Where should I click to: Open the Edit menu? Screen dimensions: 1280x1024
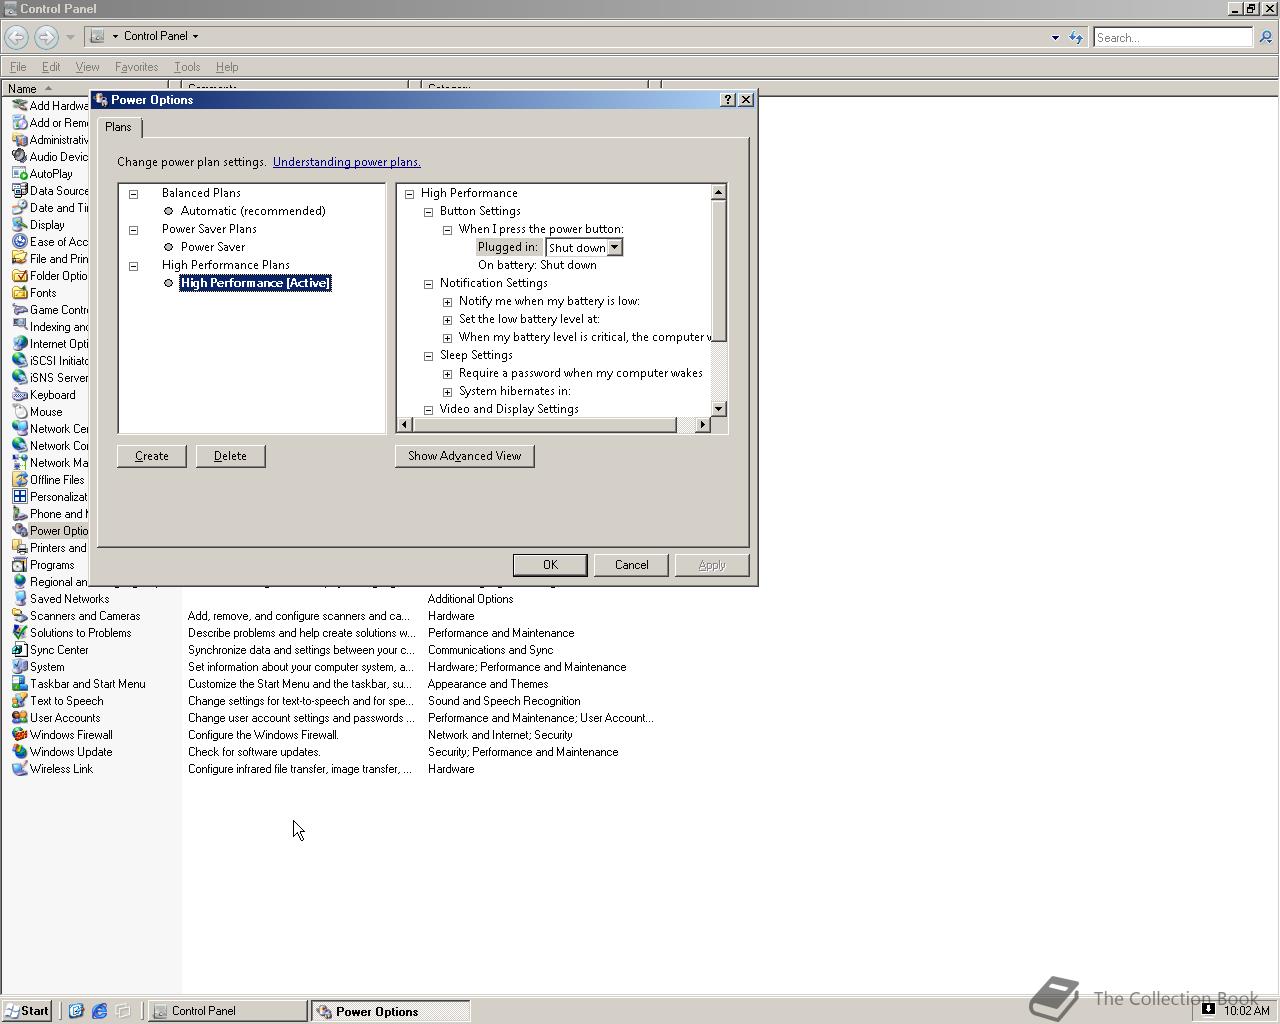pos(50,67)
